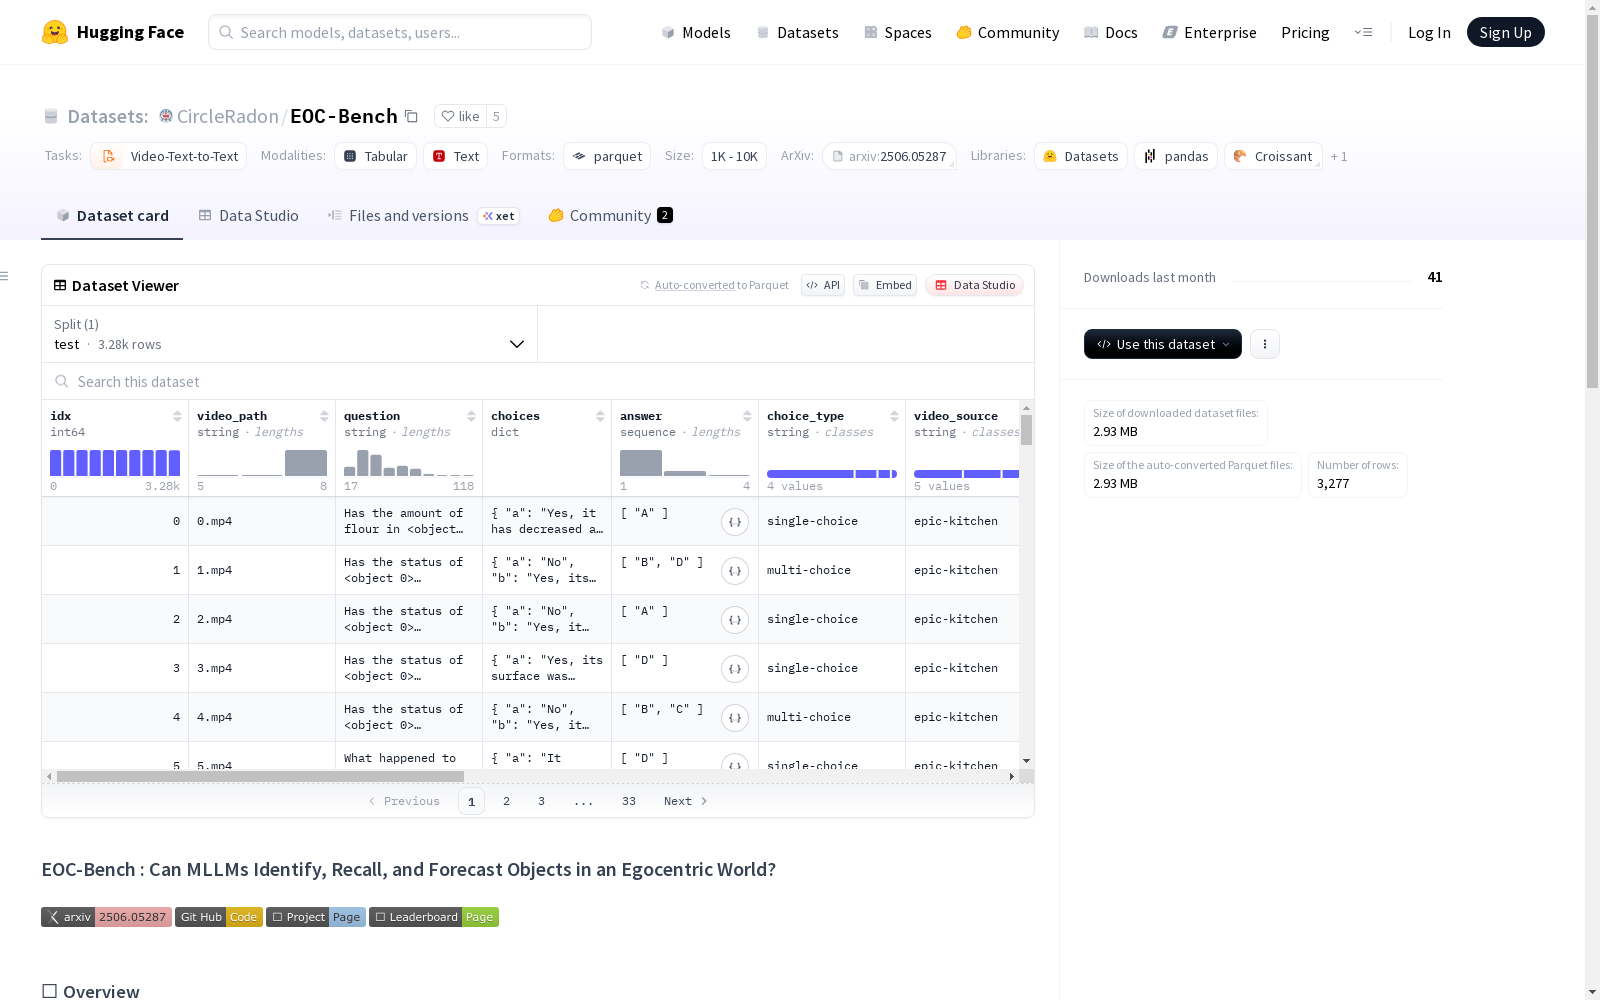Screen dimensions: 1600x1000
Task: Go to page 3 of the dataset
Action: [x=542, y=801]
